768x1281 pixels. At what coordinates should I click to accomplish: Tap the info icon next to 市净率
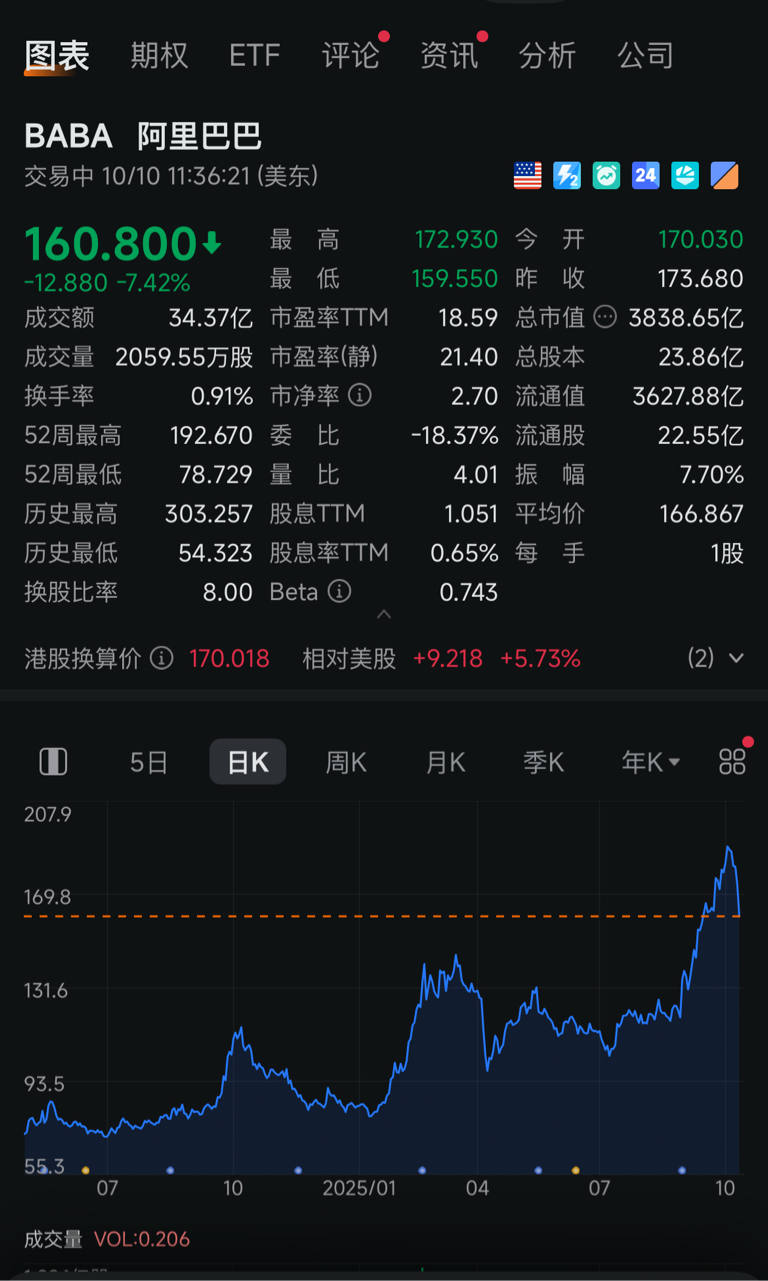click(360, 396)
